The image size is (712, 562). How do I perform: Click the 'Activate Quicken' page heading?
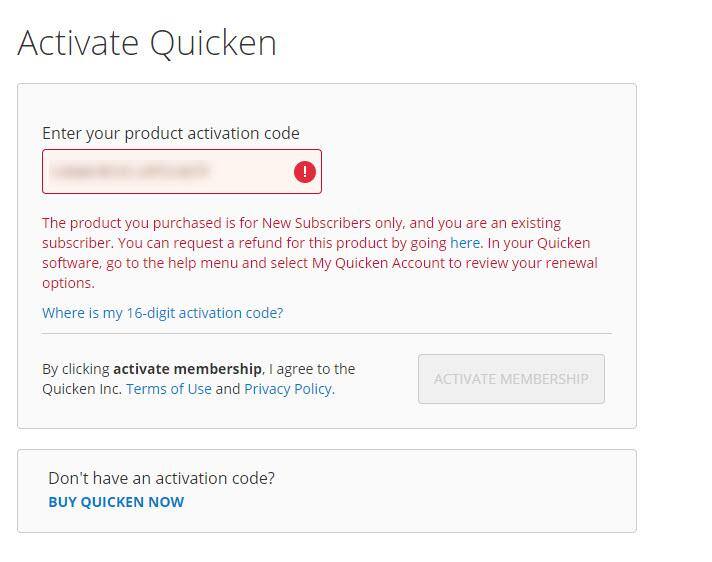(x=147, y=43)
